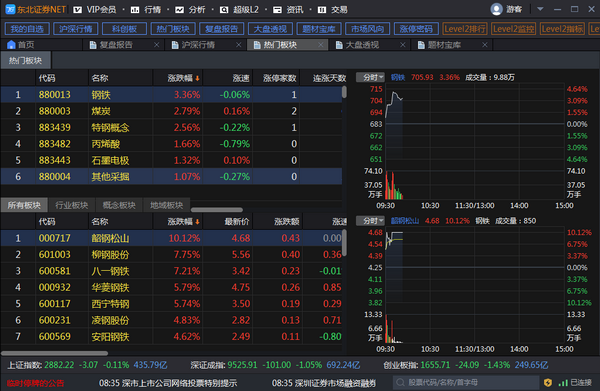Click the Level2监控 toolbar button
This screenshot has height=391, width=600.
pyautogui.click(x=514, y=29)
